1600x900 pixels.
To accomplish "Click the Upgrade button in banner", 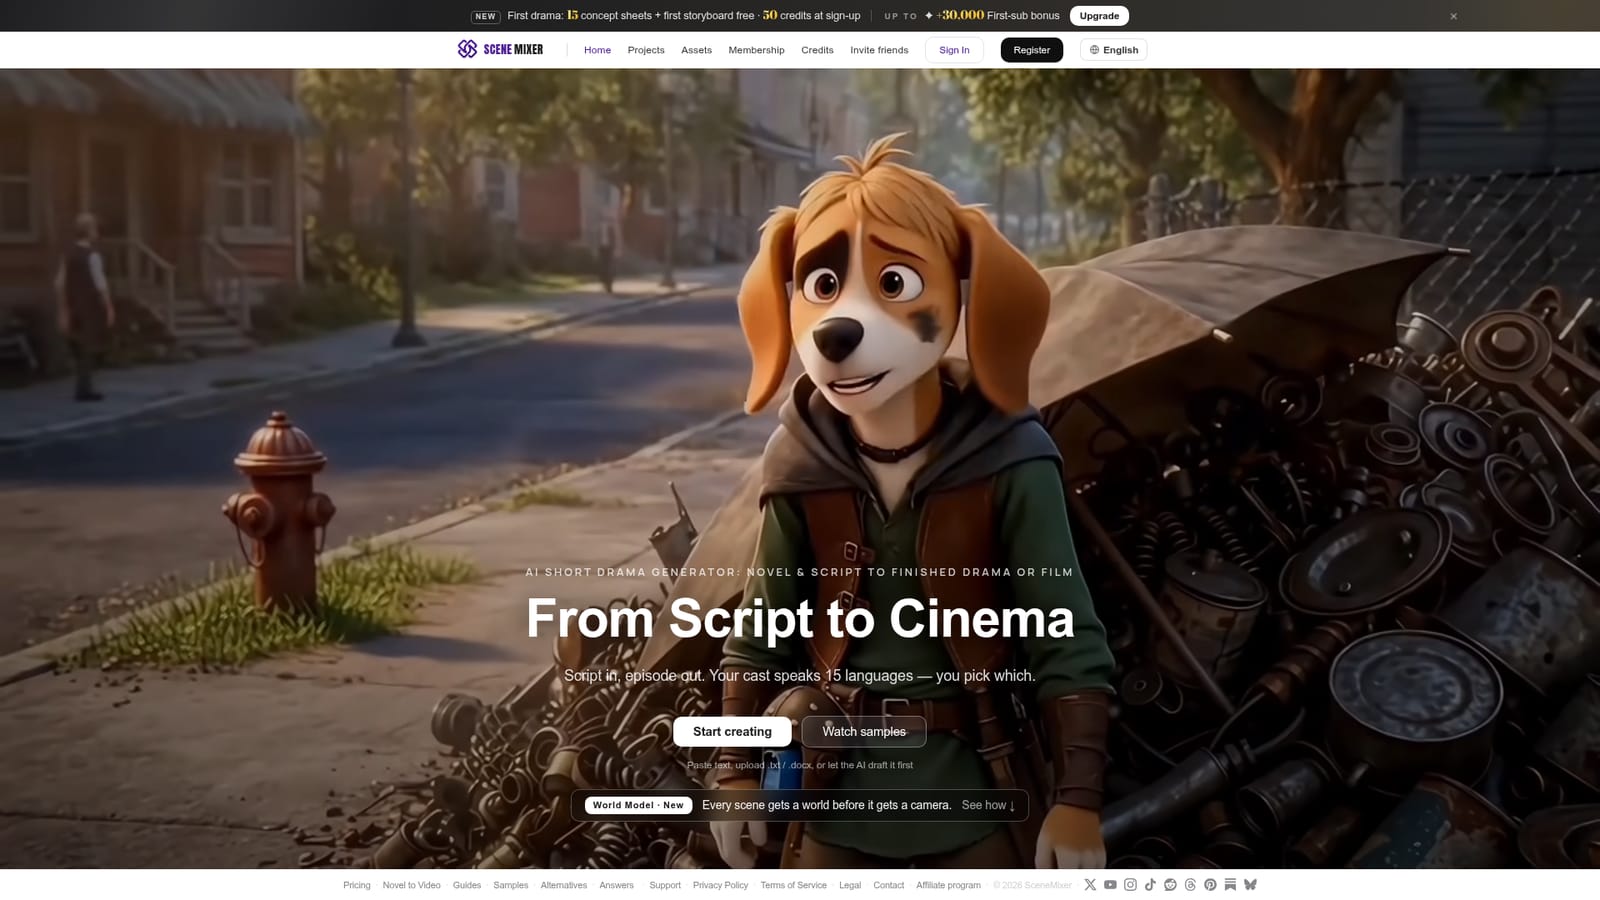I will (1099, 16).
